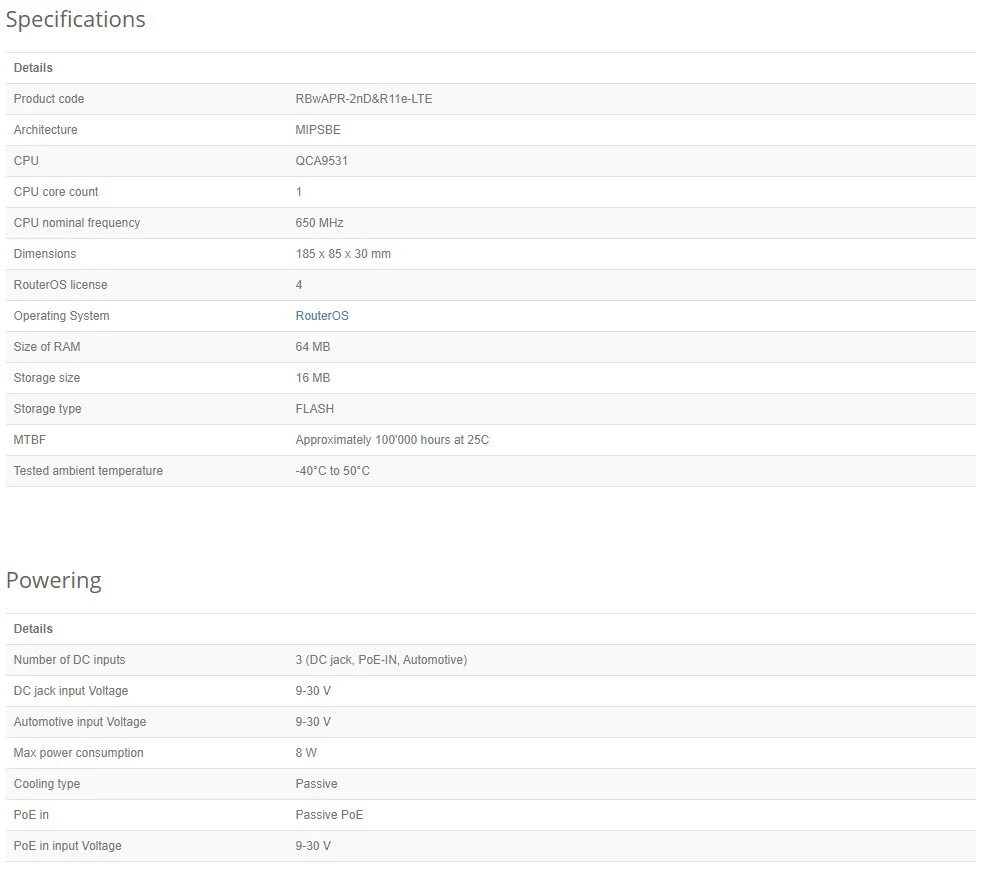Viewport: 988px width, 884px height.
Task: Click the Max power consumption label
Action: coord(79,753)
